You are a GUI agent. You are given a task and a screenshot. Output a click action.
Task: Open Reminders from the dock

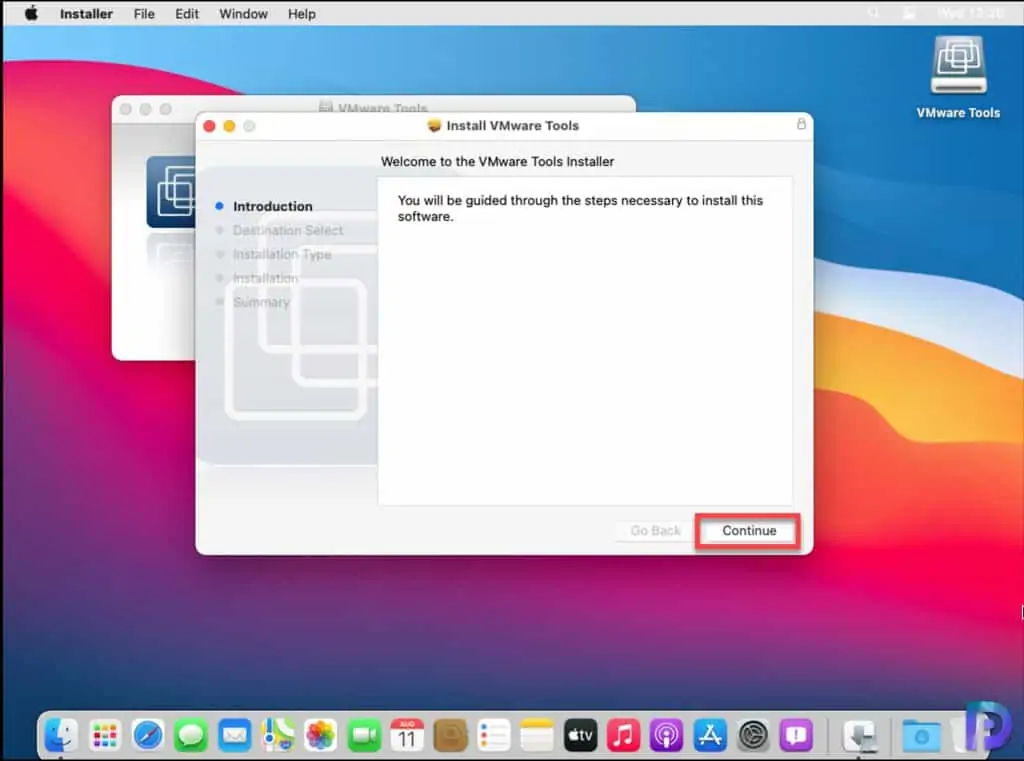click(x=494, y=736)
